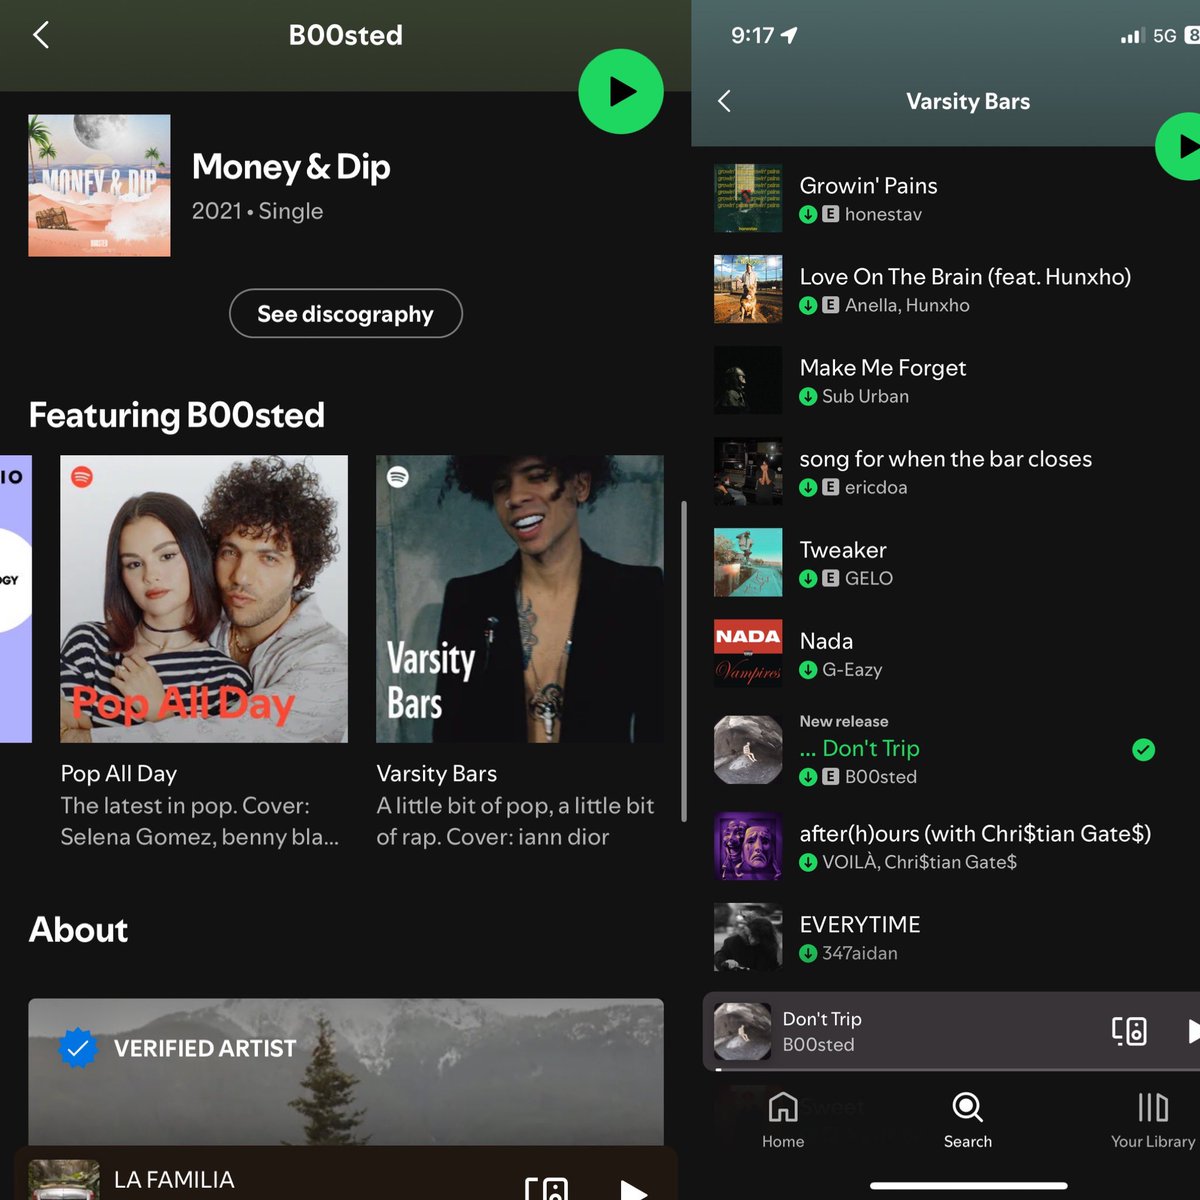Image resolution: width=1200 pixels, height=1200 pixels.
Task: Tap the Spotify logo on Varsity Bars cover
Action: click(x=398, y=477)
